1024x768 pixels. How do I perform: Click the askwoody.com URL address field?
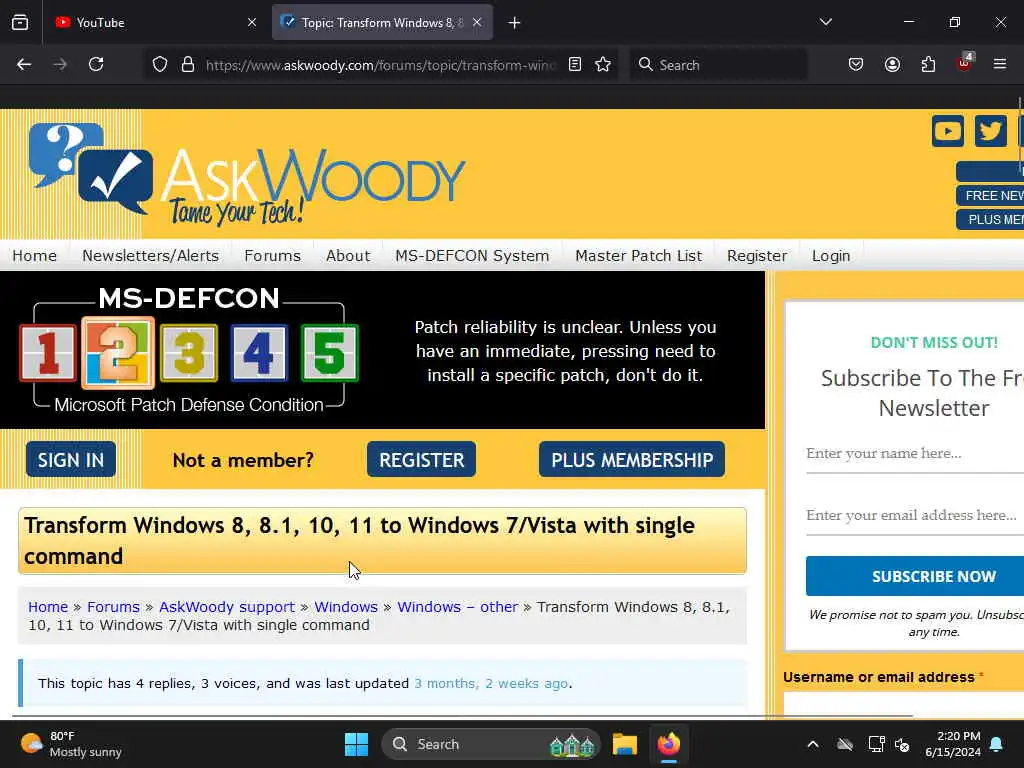pos(380,65)
